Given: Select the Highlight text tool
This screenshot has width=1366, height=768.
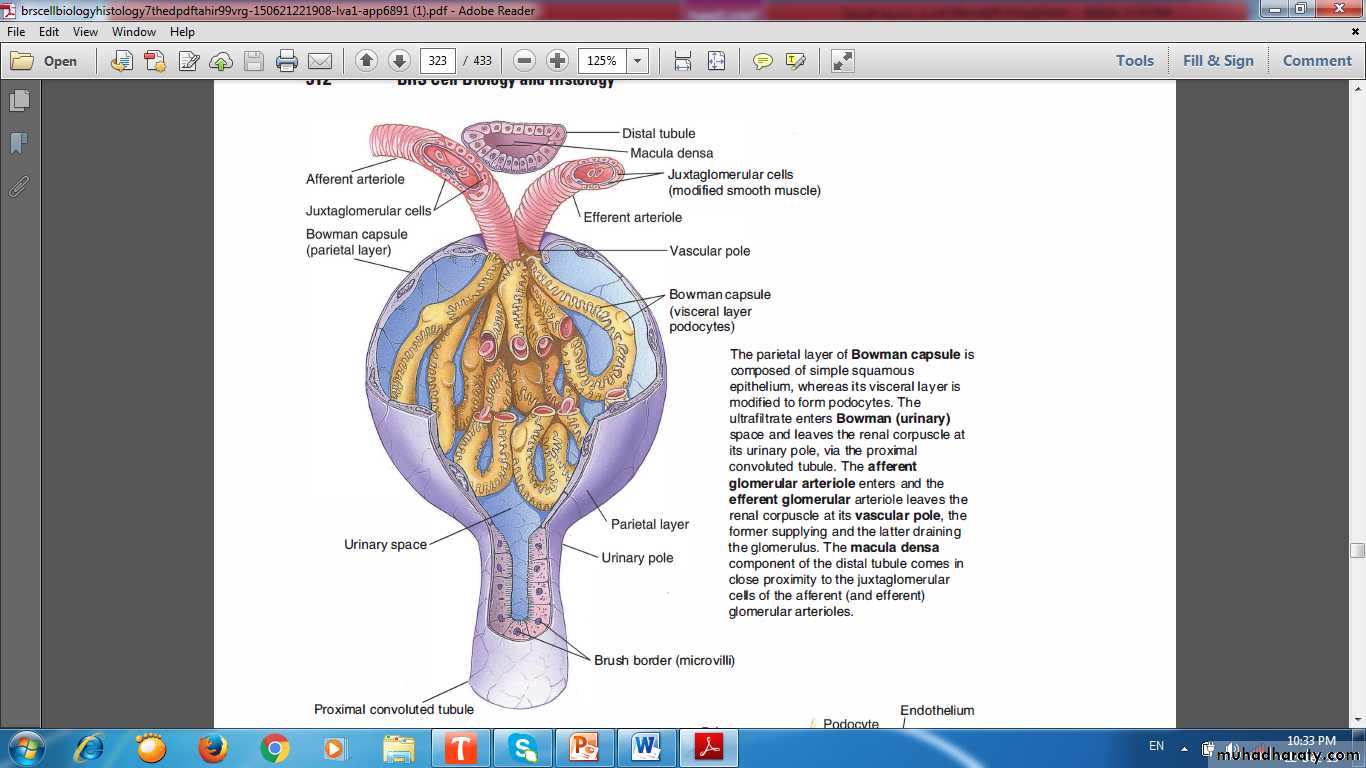Looking at the screenshot, I should [796, 61].
